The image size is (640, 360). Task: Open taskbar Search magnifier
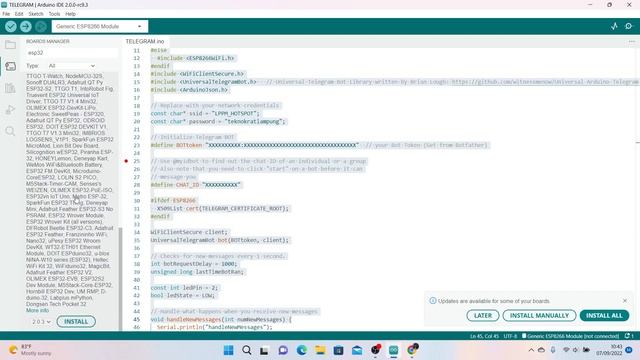coord(247,350)
